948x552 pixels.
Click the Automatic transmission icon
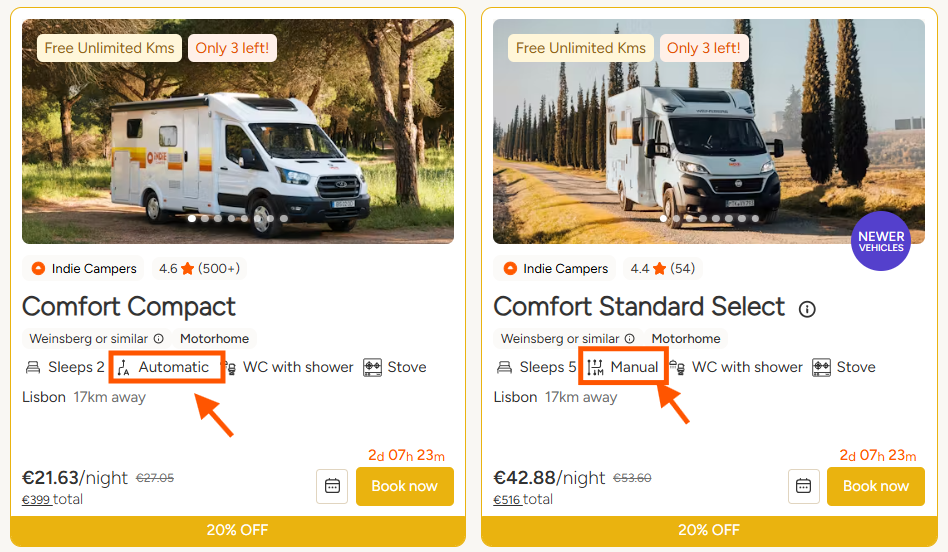[124, 368]
